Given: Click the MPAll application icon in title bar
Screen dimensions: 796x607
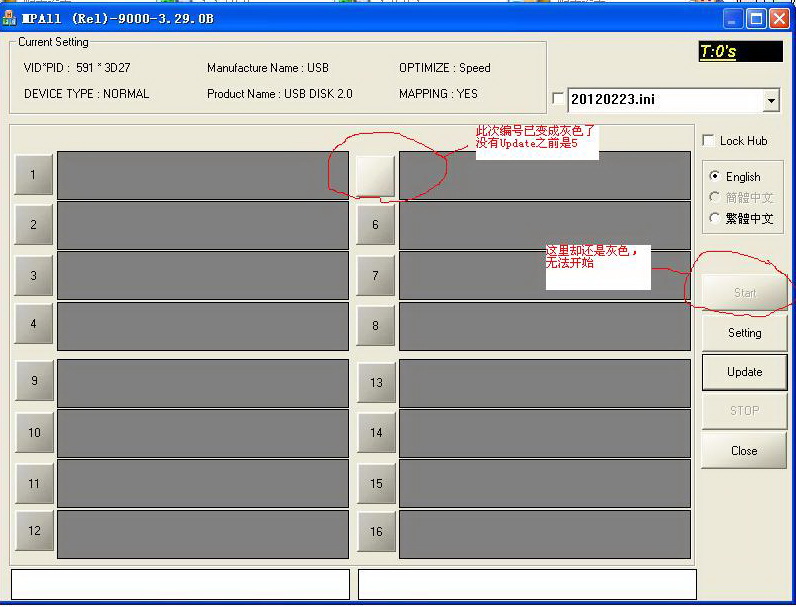Looking at the screenshot, I should click(10, 18).
